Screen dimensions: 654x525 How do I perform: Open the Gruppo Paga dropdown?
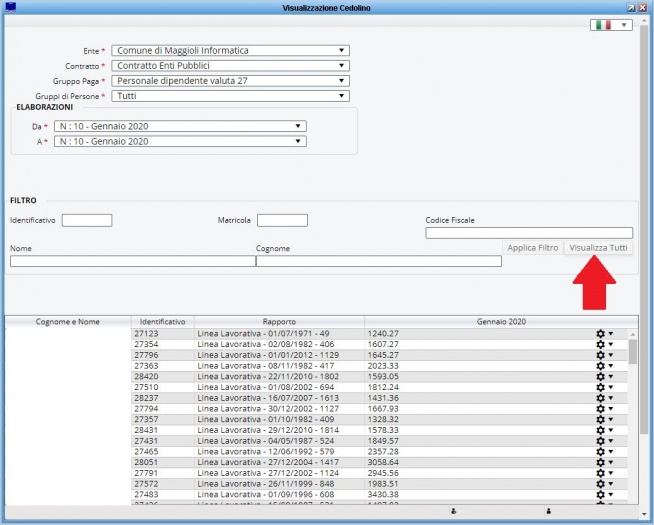tap(229, 81)
